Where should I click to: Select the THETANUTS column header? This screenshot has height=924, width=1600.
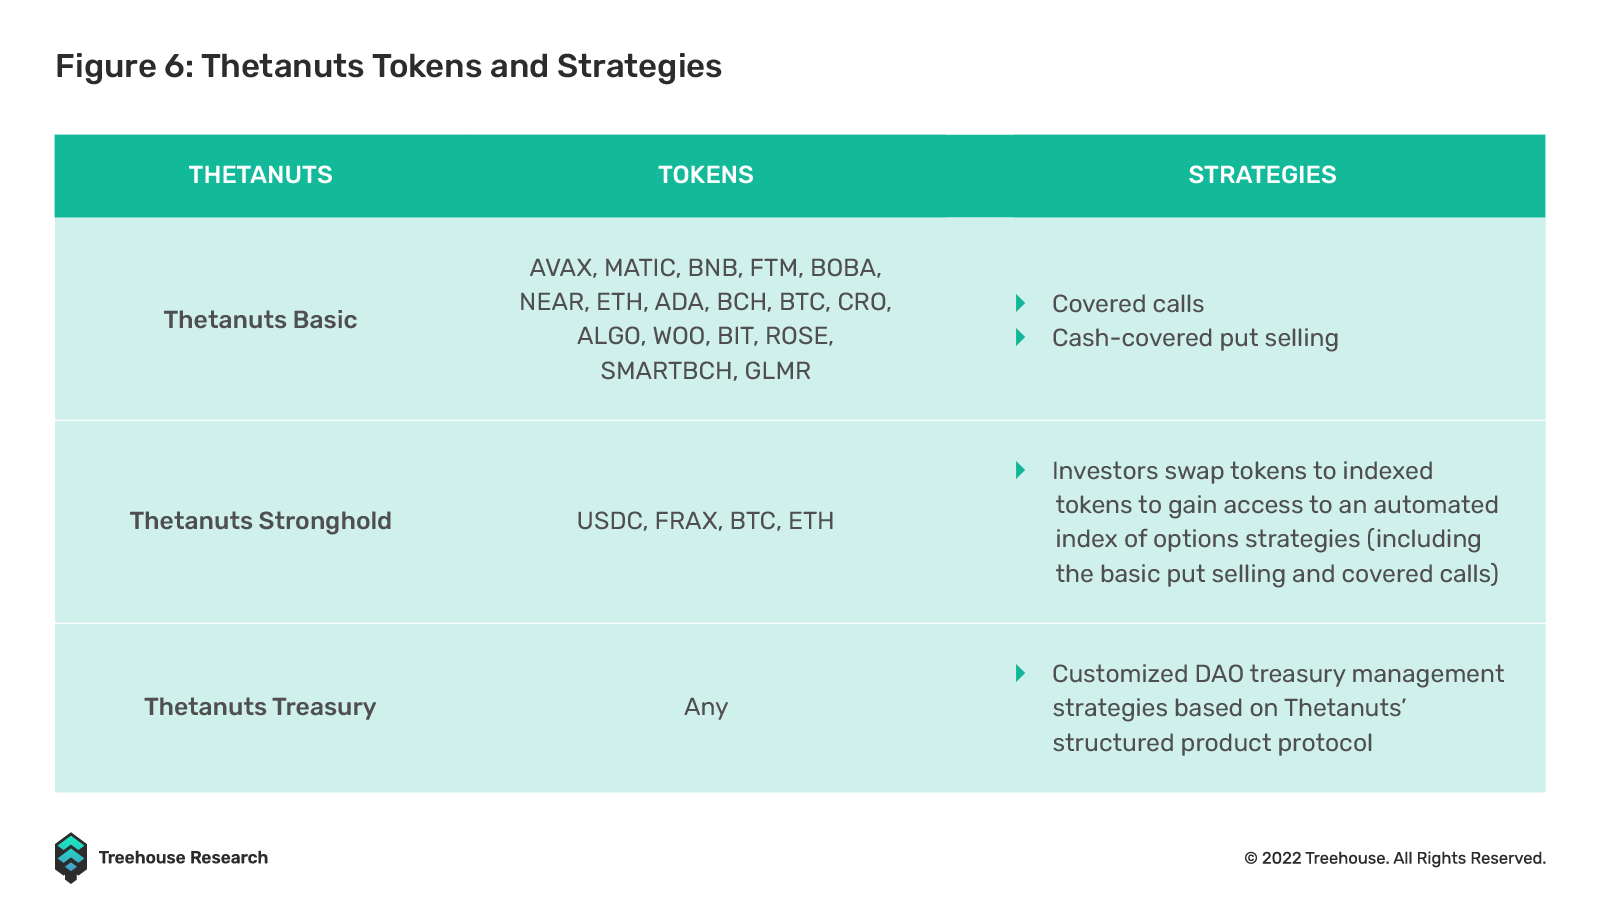point(261,175)
